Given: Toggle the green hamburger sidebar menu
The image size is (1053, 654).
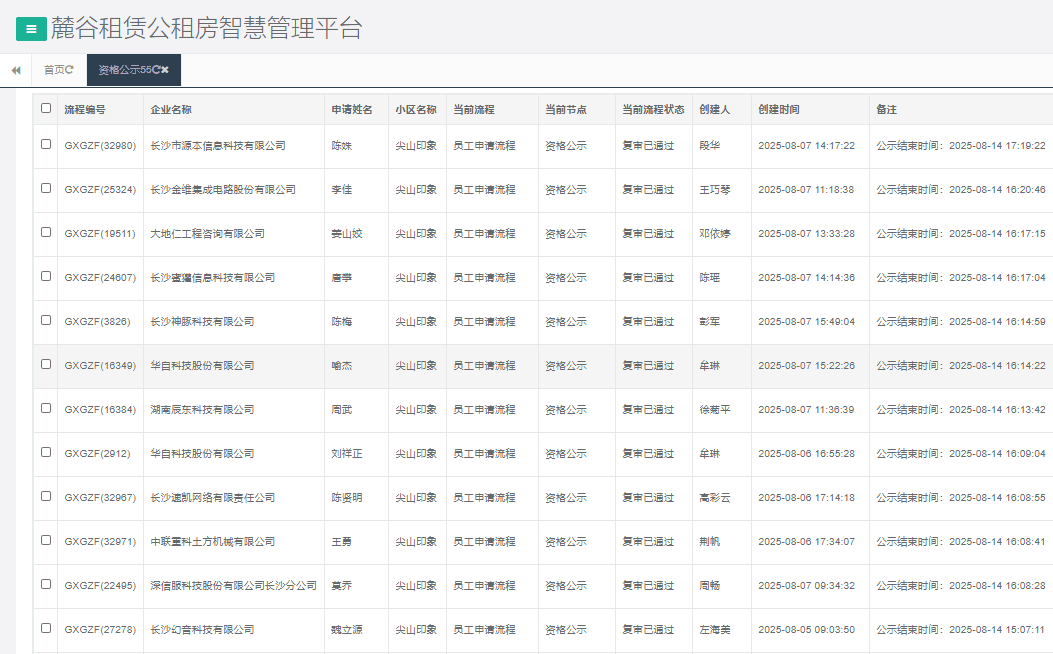Looking at the screenshot, I should [x=31, y=29].
